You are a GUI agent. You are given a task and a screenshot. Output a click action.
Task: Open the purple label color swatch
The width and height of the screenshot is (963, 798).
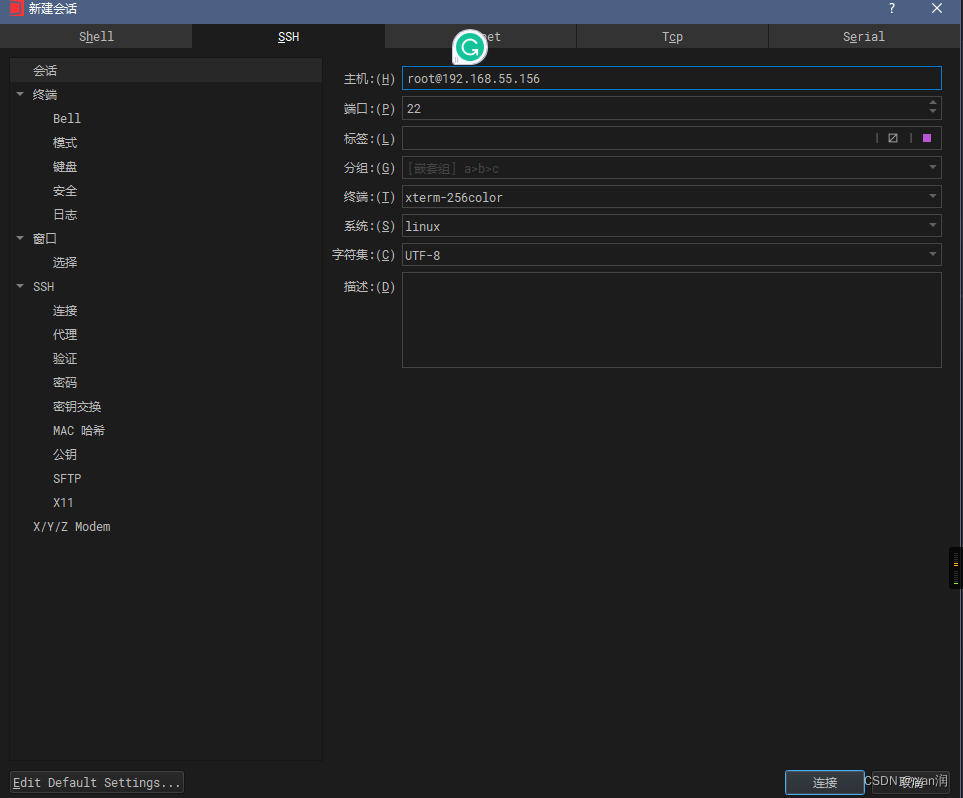pos(927,138)
